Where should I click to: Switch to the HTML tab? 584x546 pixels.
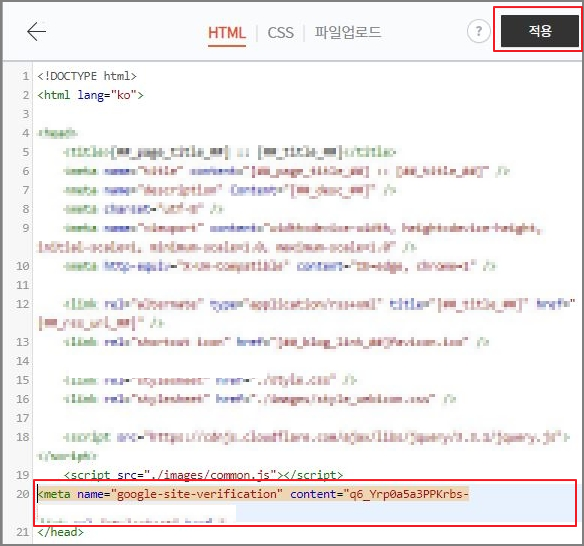click(x=227, y=33)
